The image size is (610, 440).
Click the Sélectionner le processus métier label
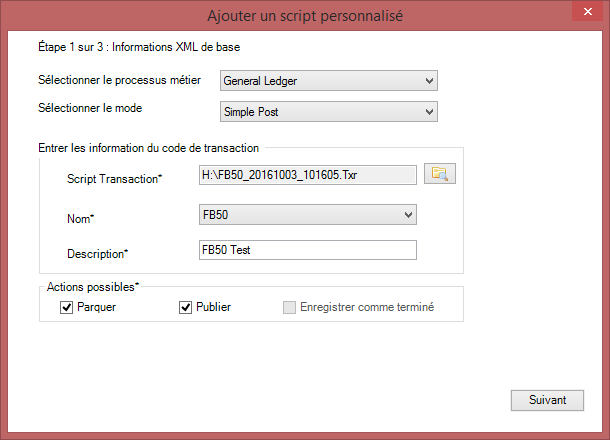[119, 80]
